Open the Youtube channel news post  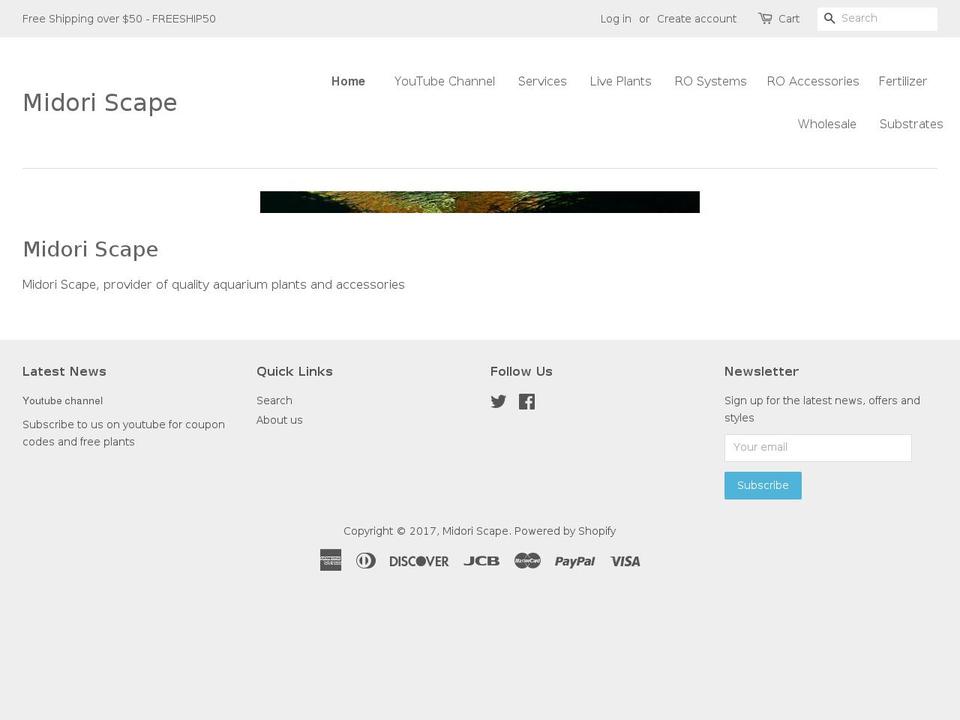point(62,401)
